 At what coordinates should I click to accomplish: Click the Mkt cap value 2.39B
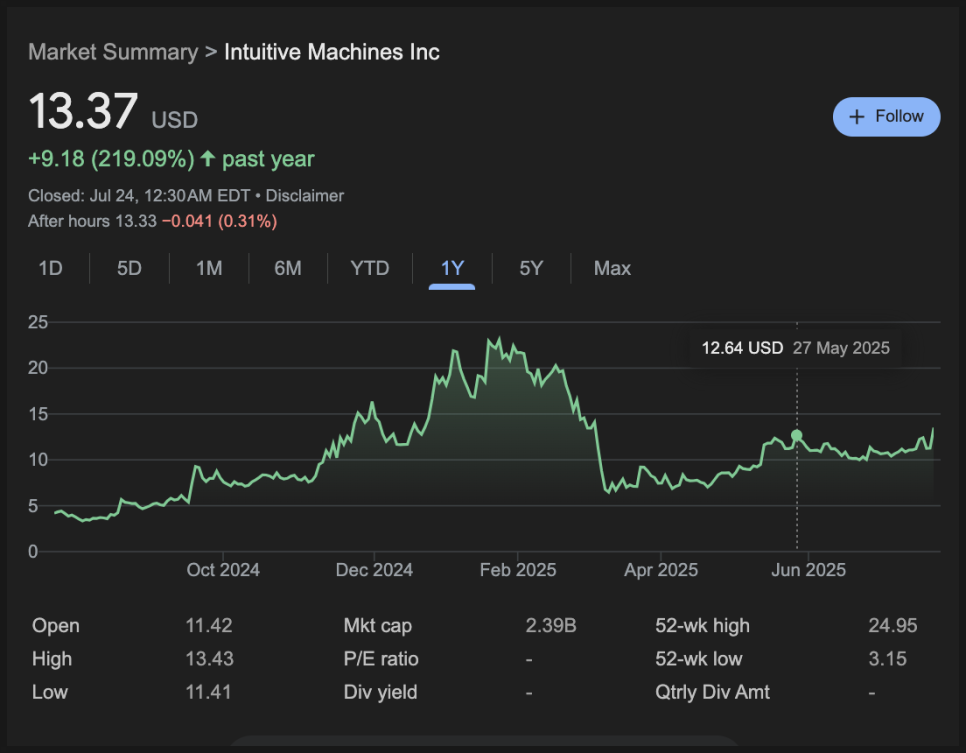(x=551, y=625)
